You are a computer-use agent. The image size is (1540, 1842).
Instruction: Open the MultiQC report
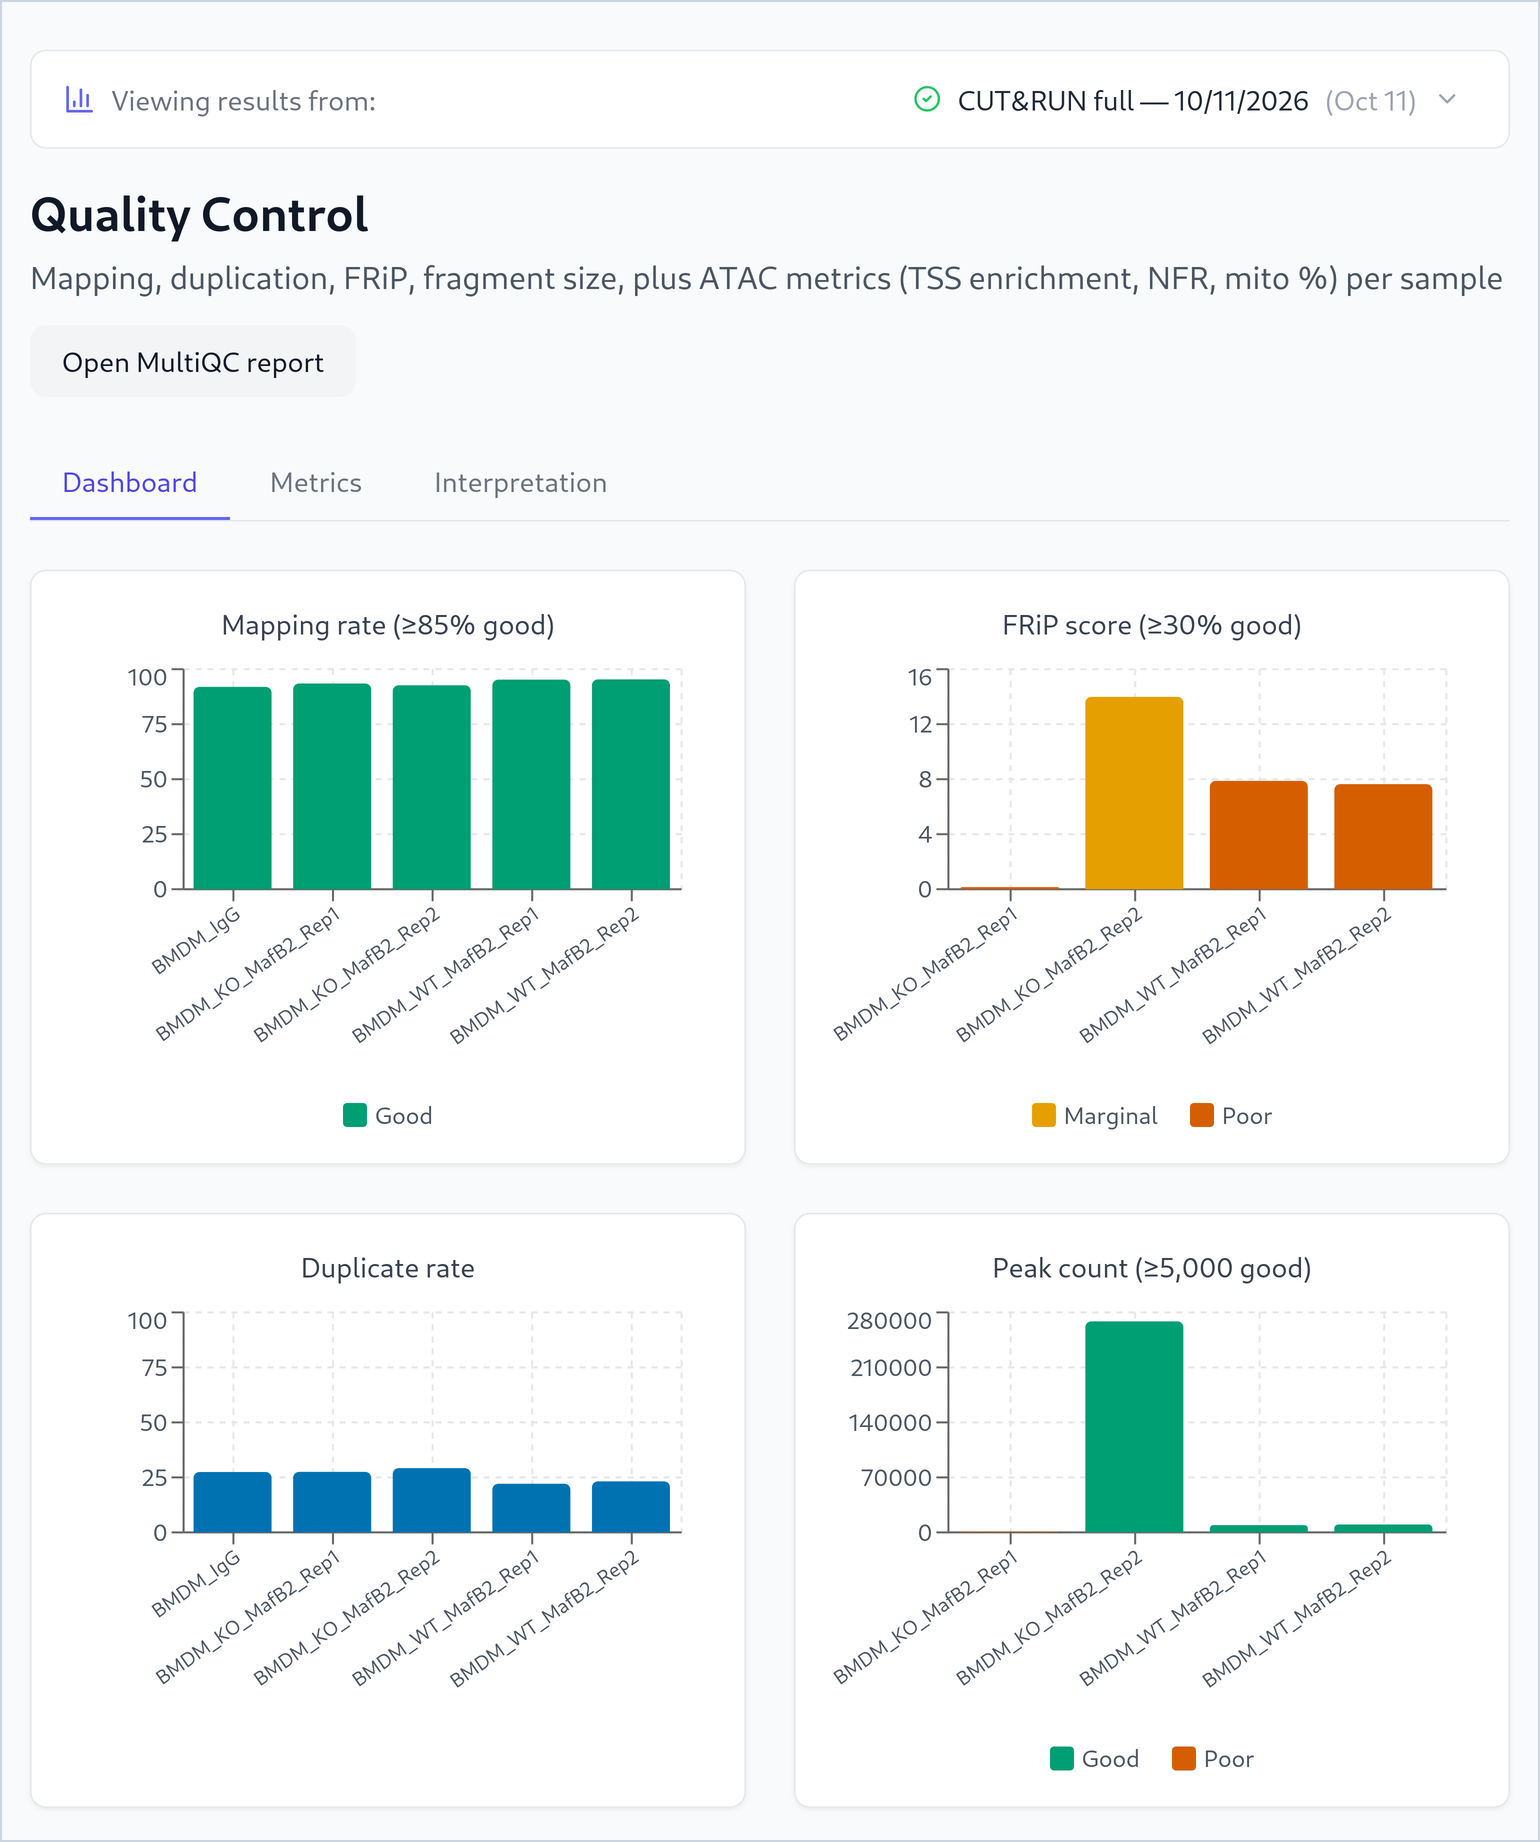[x=193, y=362]
